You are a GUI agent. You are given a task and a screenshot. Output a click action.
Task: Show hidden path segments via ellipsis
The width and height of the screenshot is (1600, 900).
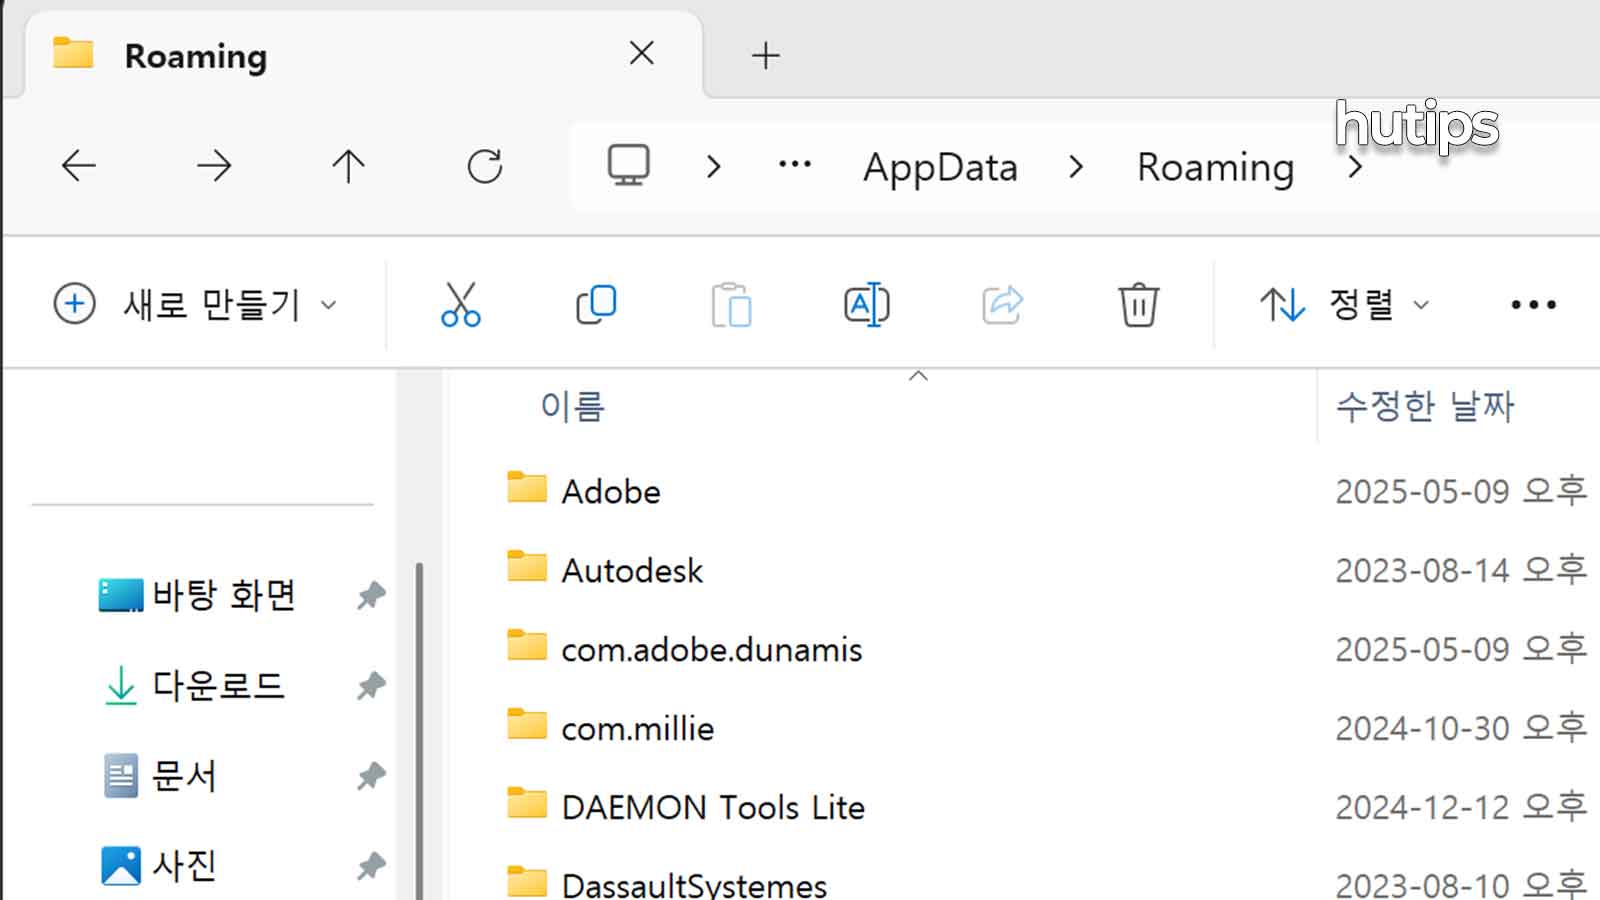point(795,165)
